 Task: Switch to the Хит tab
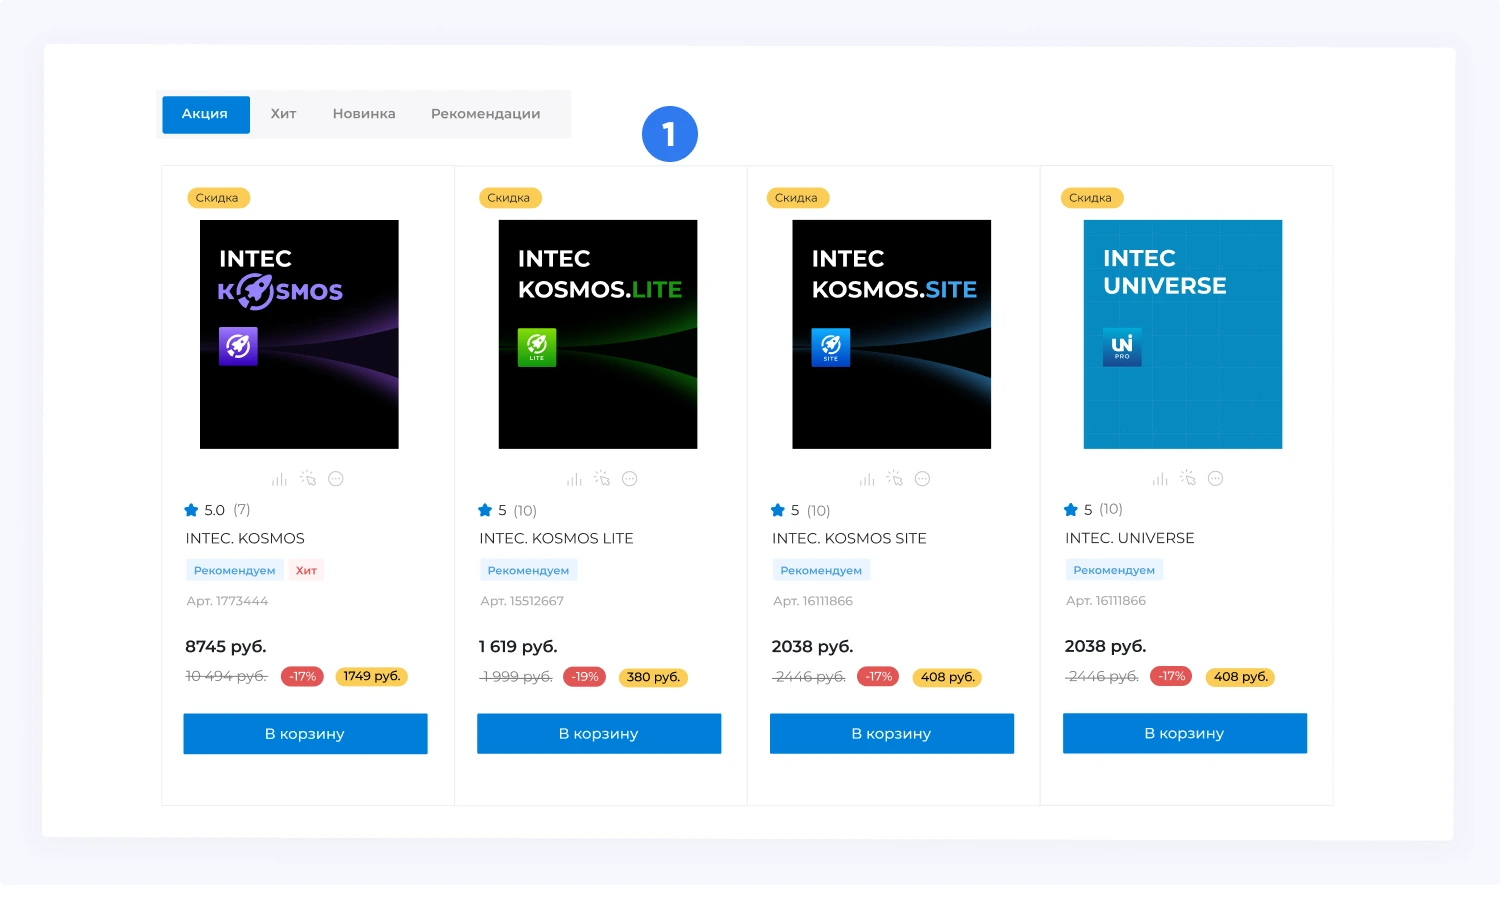(283, 114)
